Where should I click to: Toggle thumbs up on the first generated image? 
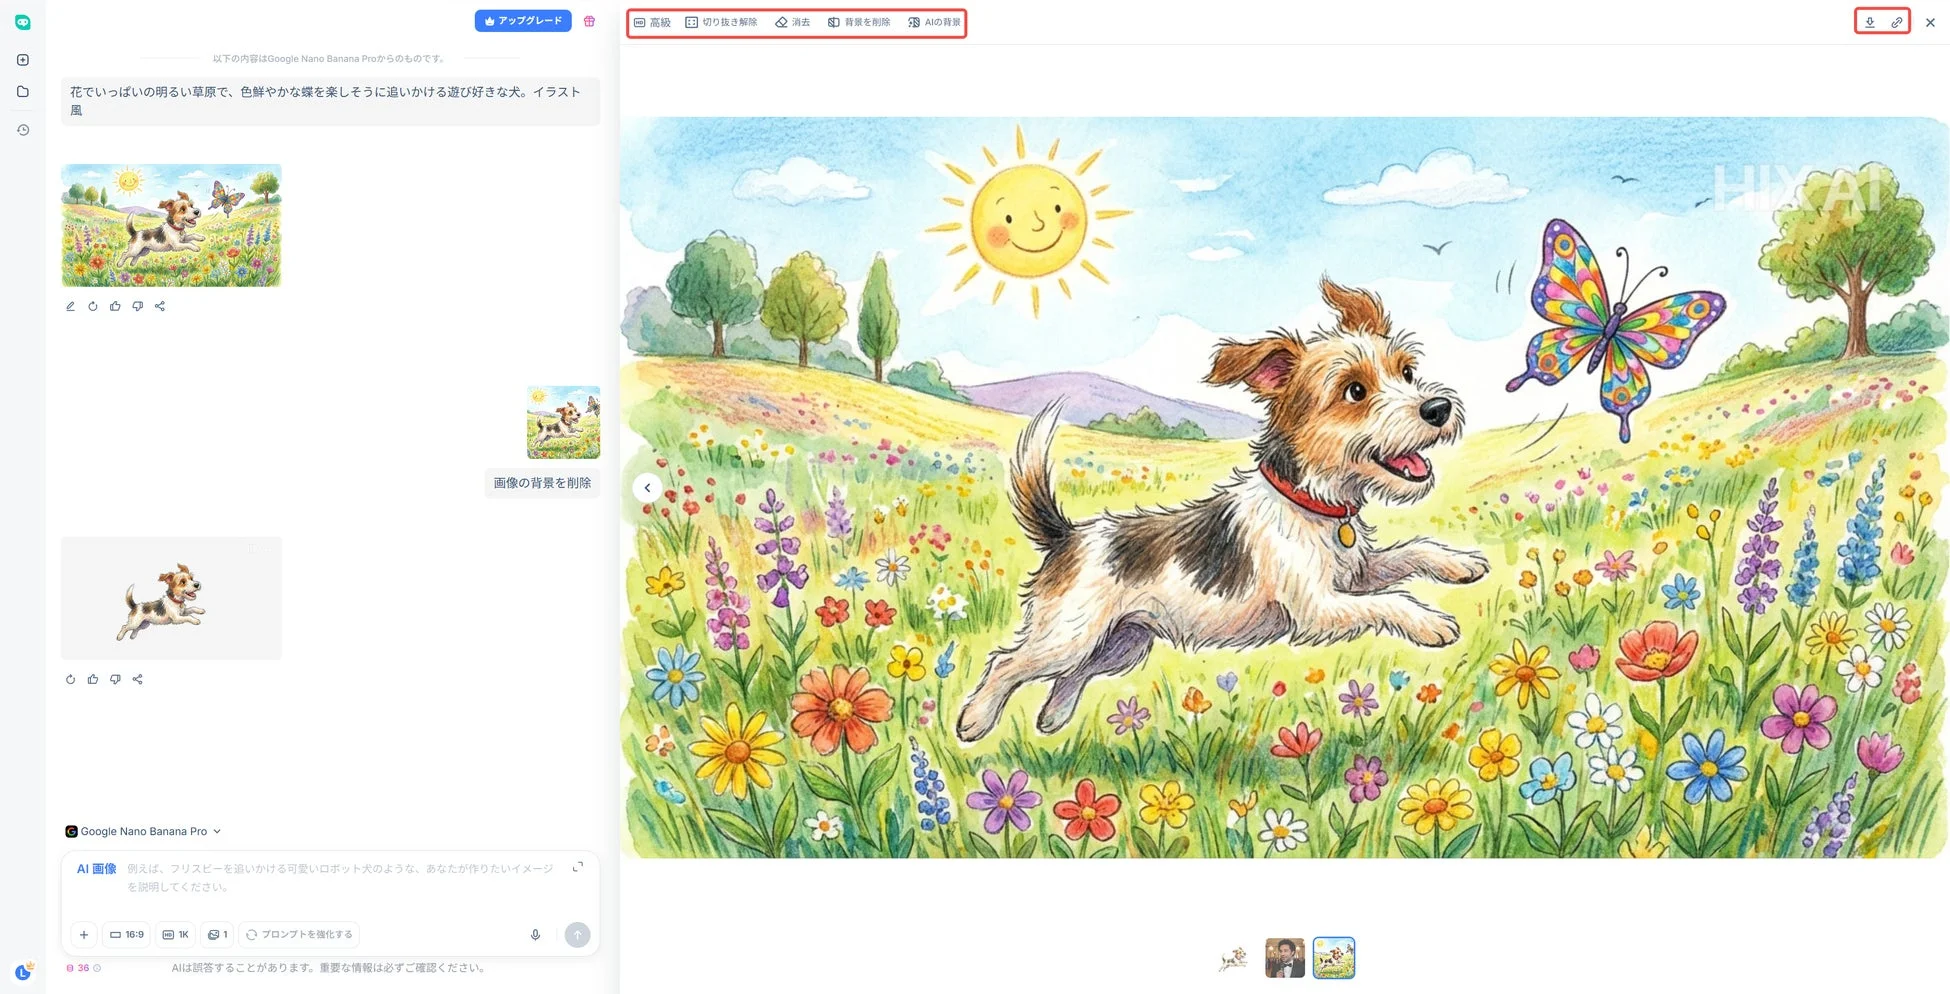pos(115,306)
